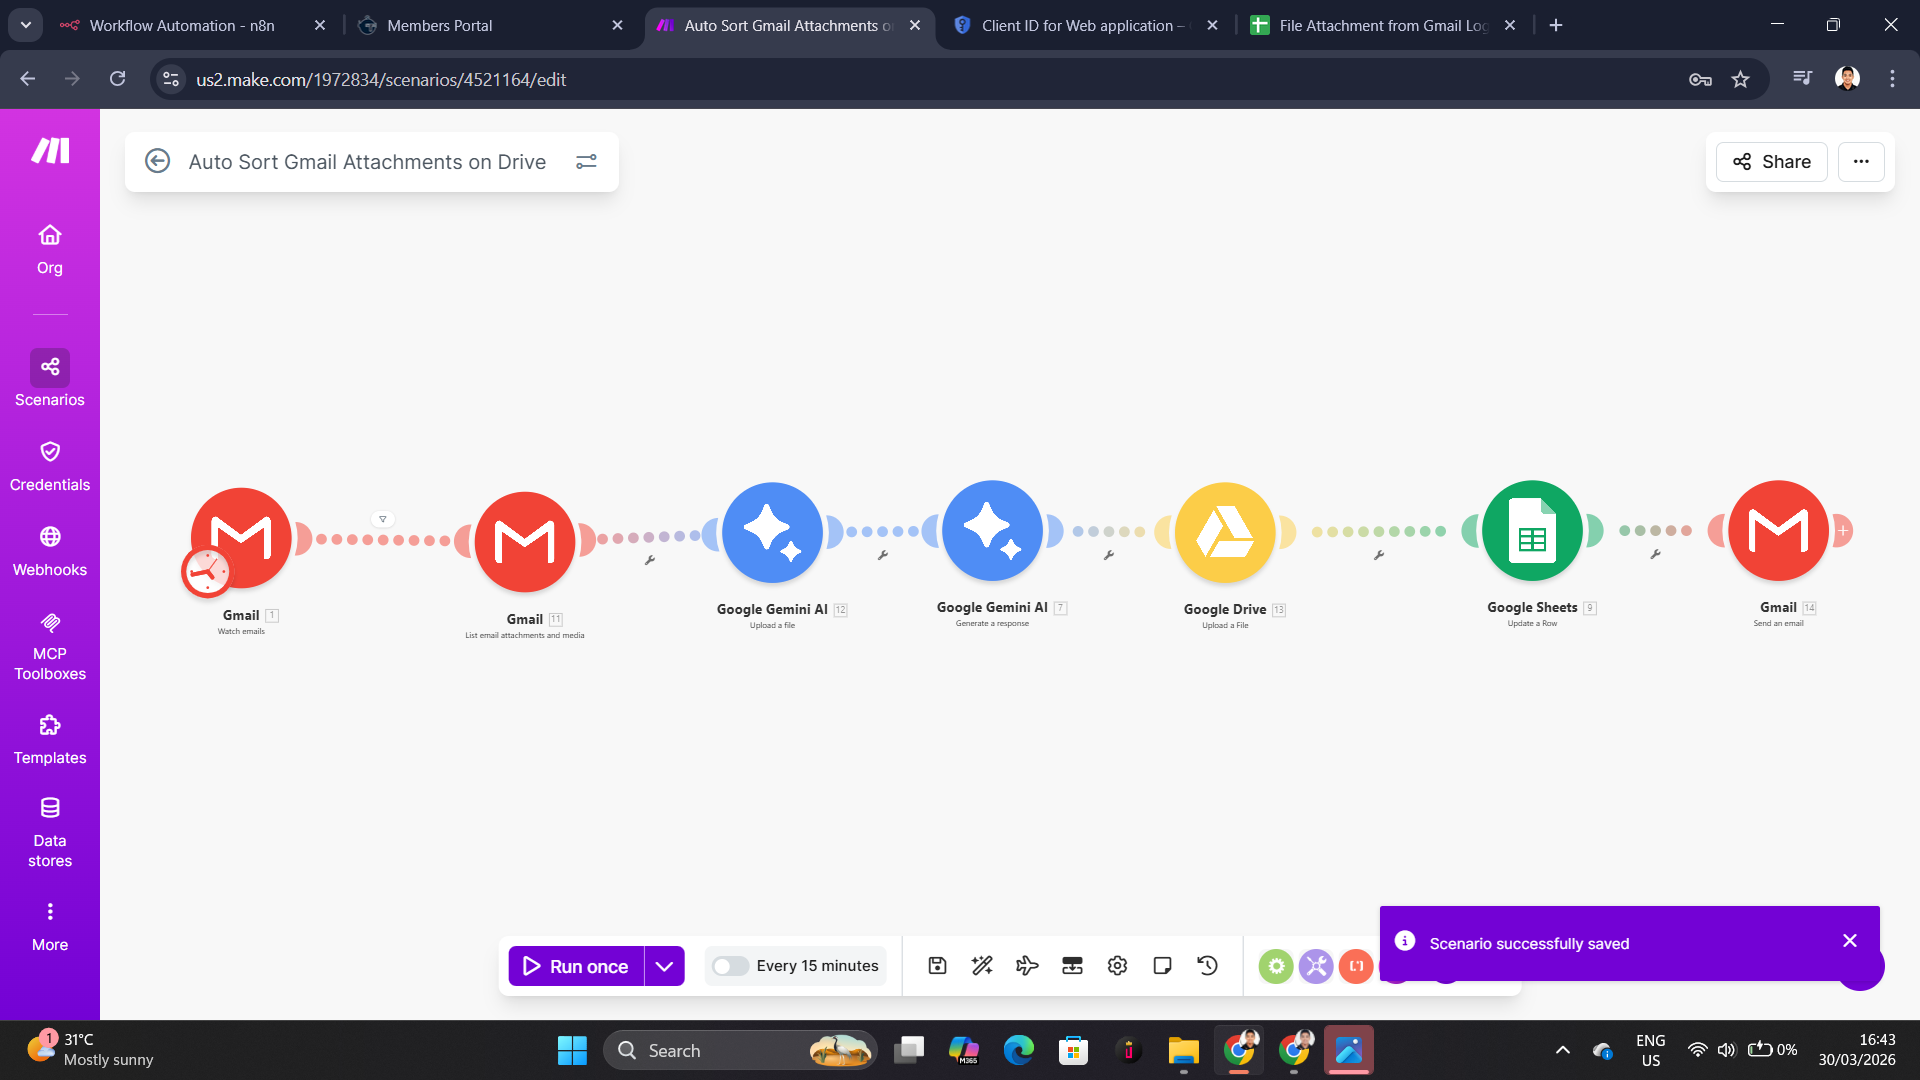Browse Templates via the sidebar icon
1920x1080 pixels.
[x=49, y=737]
